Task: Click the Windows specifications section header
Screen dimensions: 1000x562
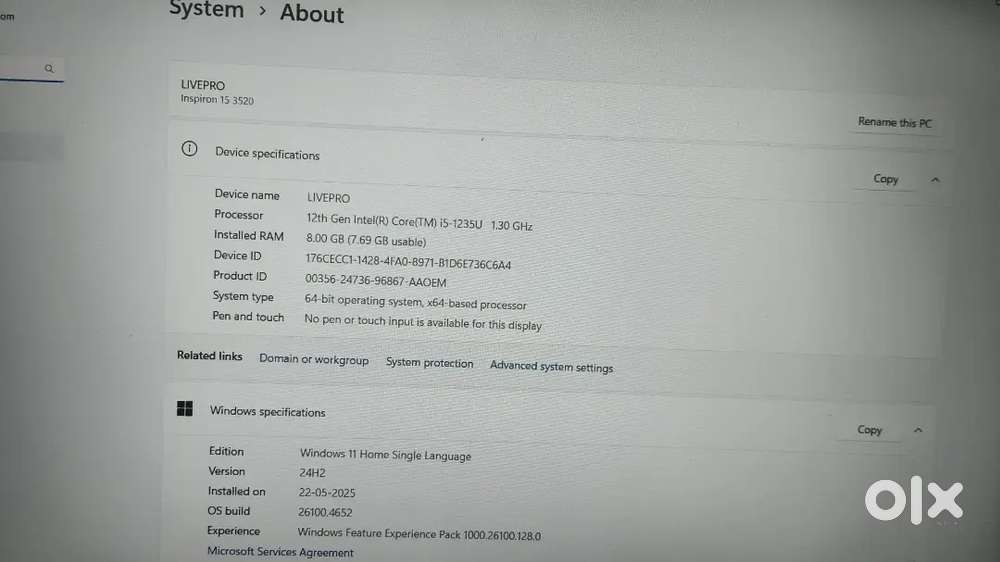Action: [267, 412]
